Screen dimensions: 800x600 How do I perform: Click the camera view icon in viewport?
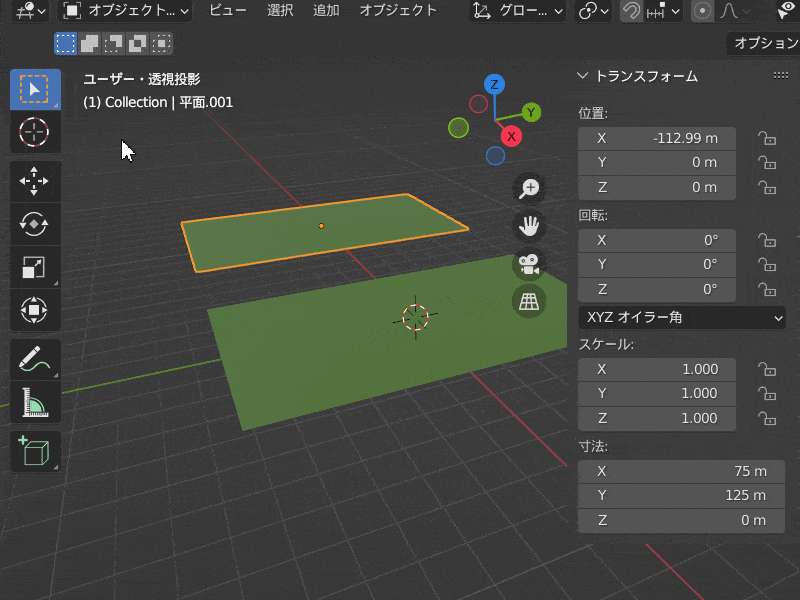click(x=529, y=264)
